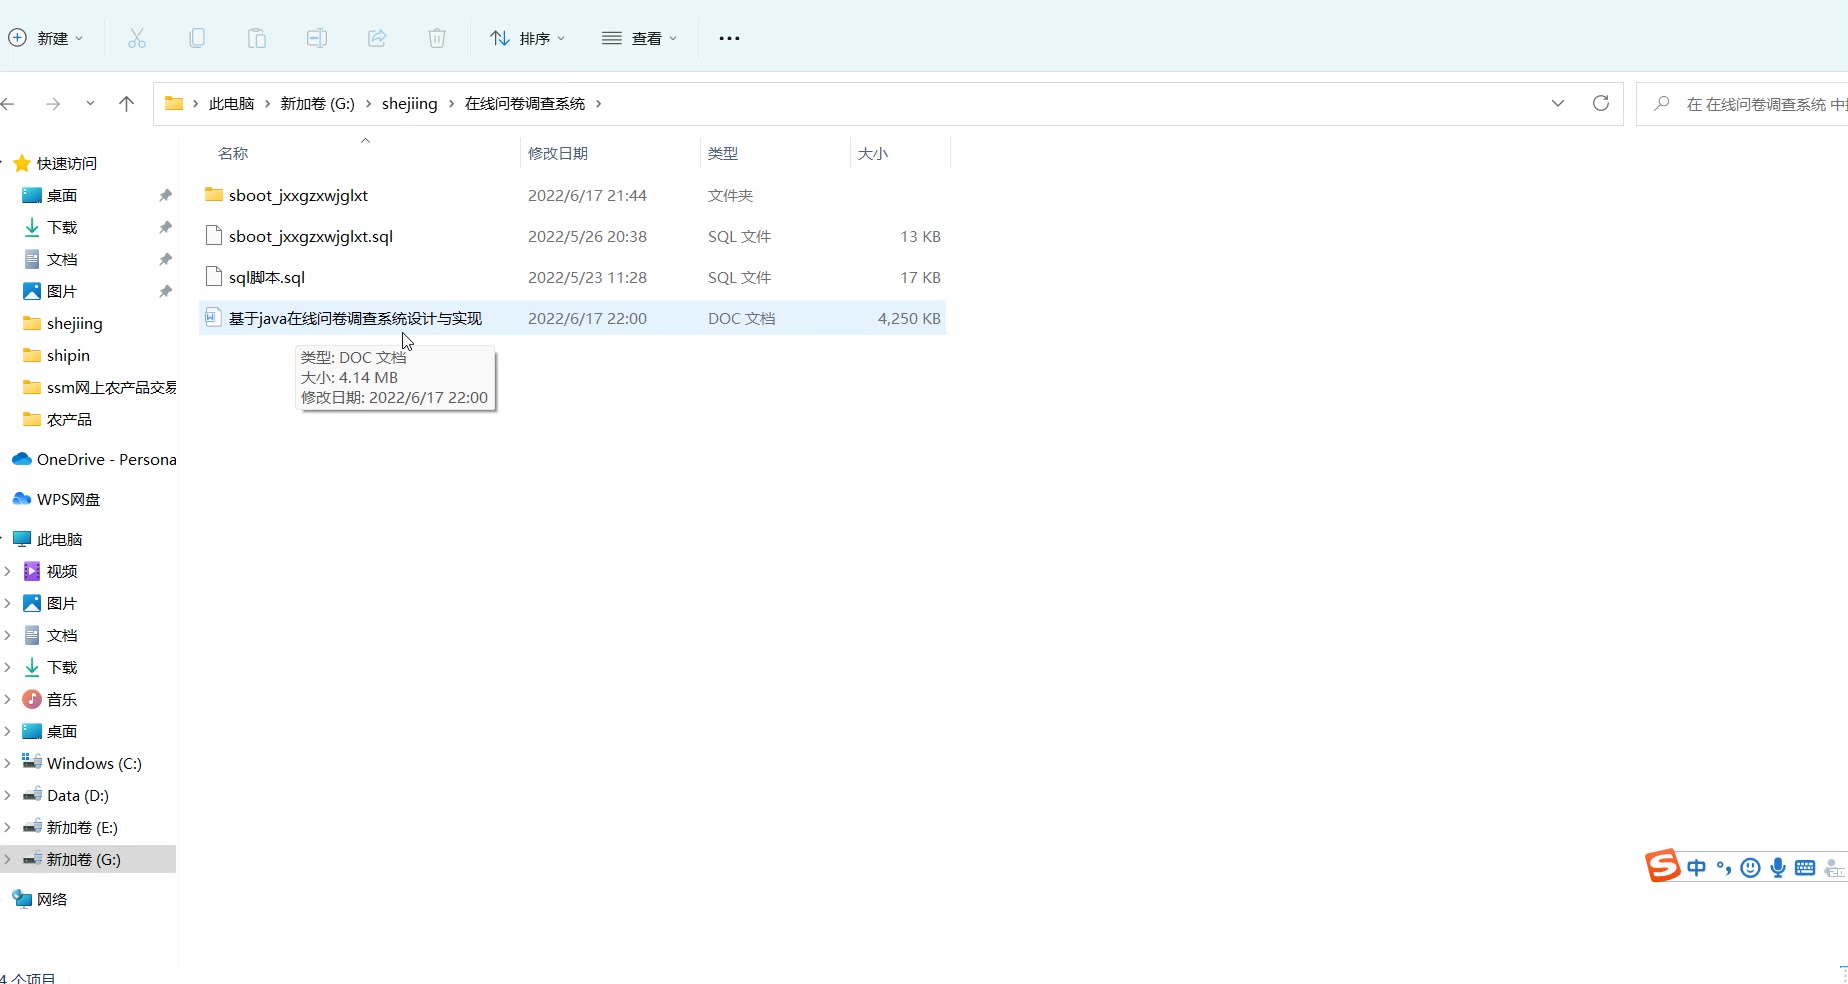Go up one folder level

coord(126,103)
